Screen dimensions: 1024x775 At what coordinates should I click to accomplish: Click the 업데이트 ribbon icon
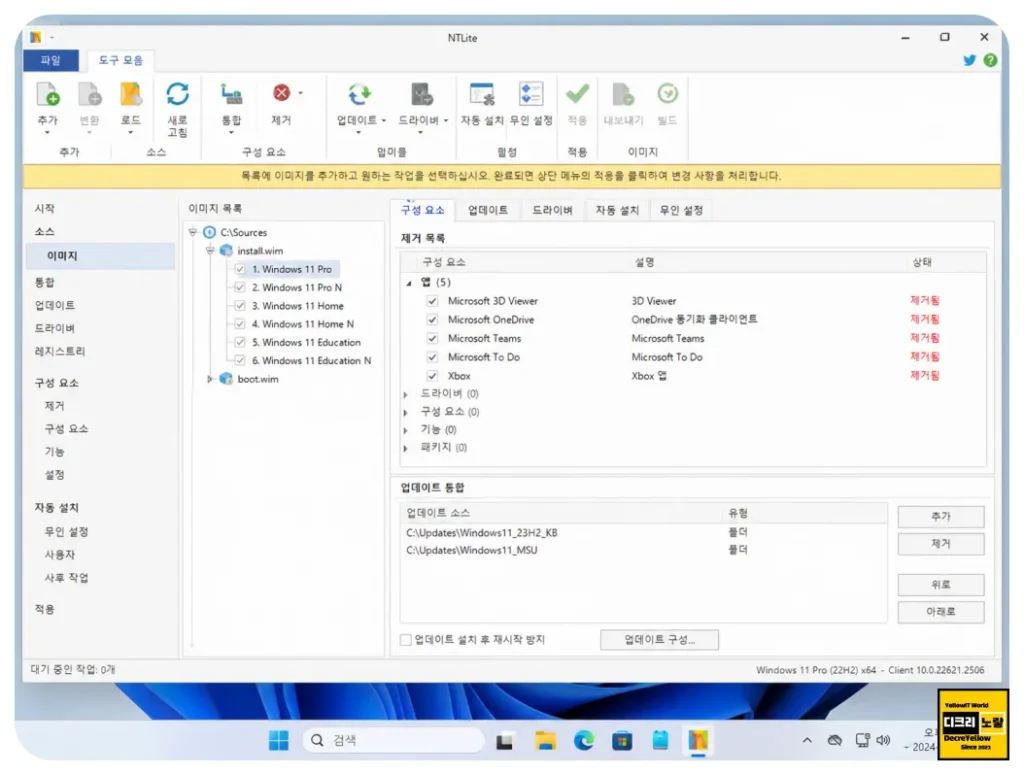pyautogui.click(x=359, y=95)
